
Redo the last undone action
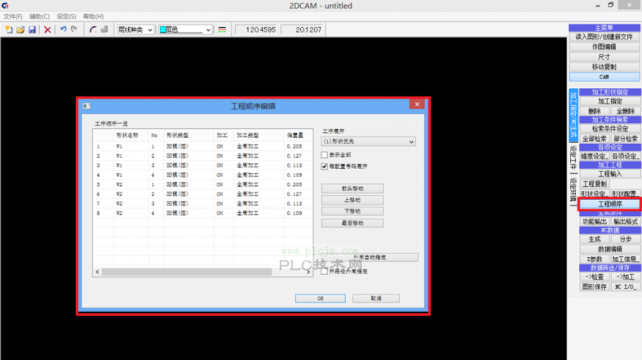coord(74,29)
